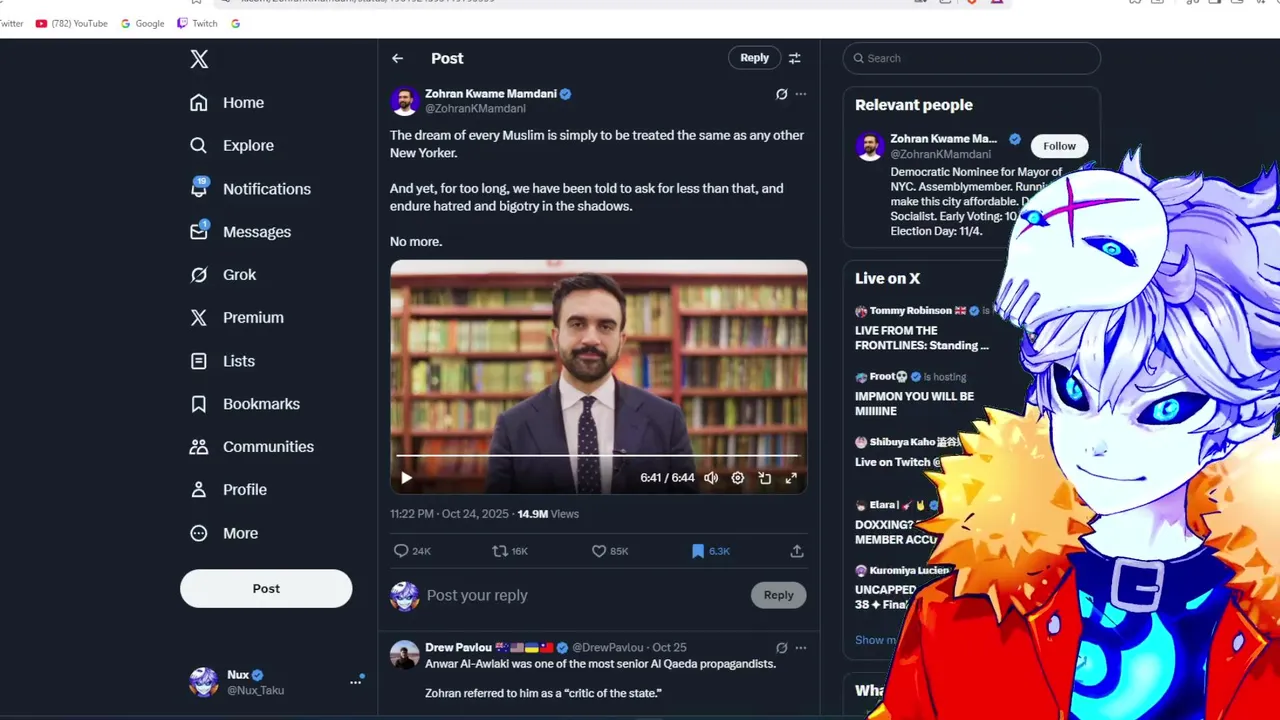
Task: Open Explore in the sidebar
Action: click(232, 145)
